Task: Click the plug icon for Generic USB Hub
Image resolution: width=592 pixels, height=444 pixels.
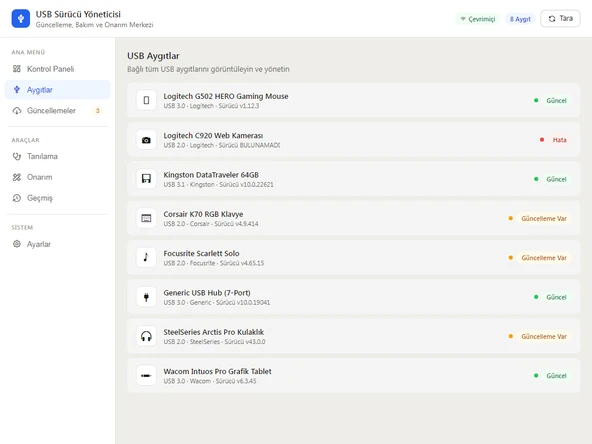Action: (x=146, y=297)
